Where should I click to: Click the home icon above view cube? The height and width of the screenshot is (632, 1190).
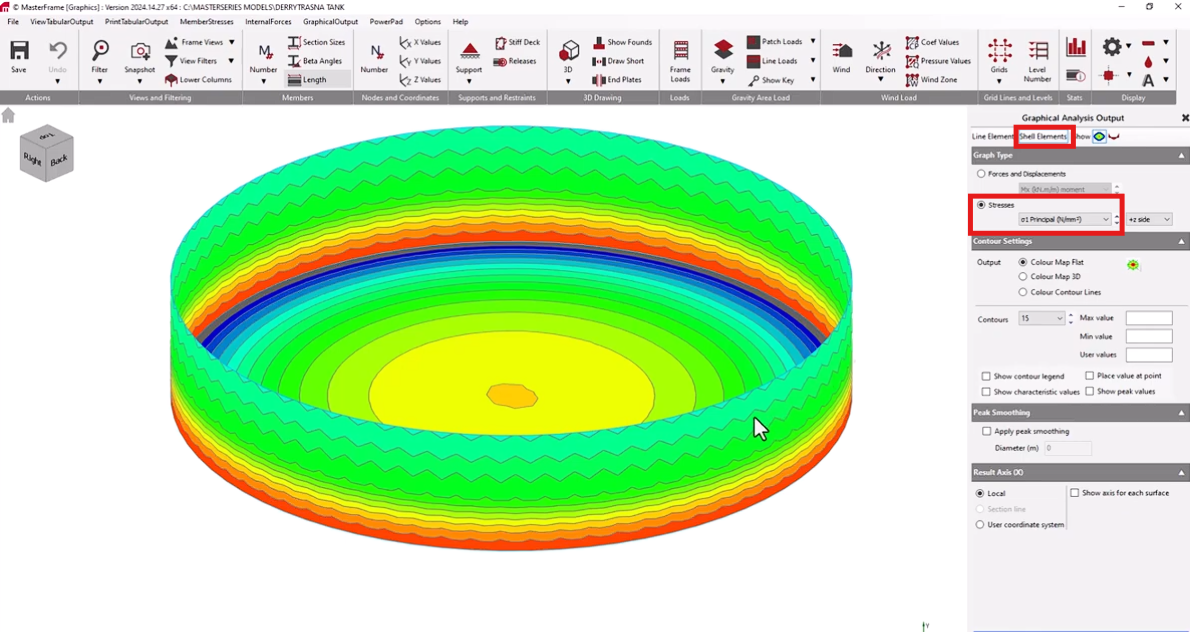8,116
